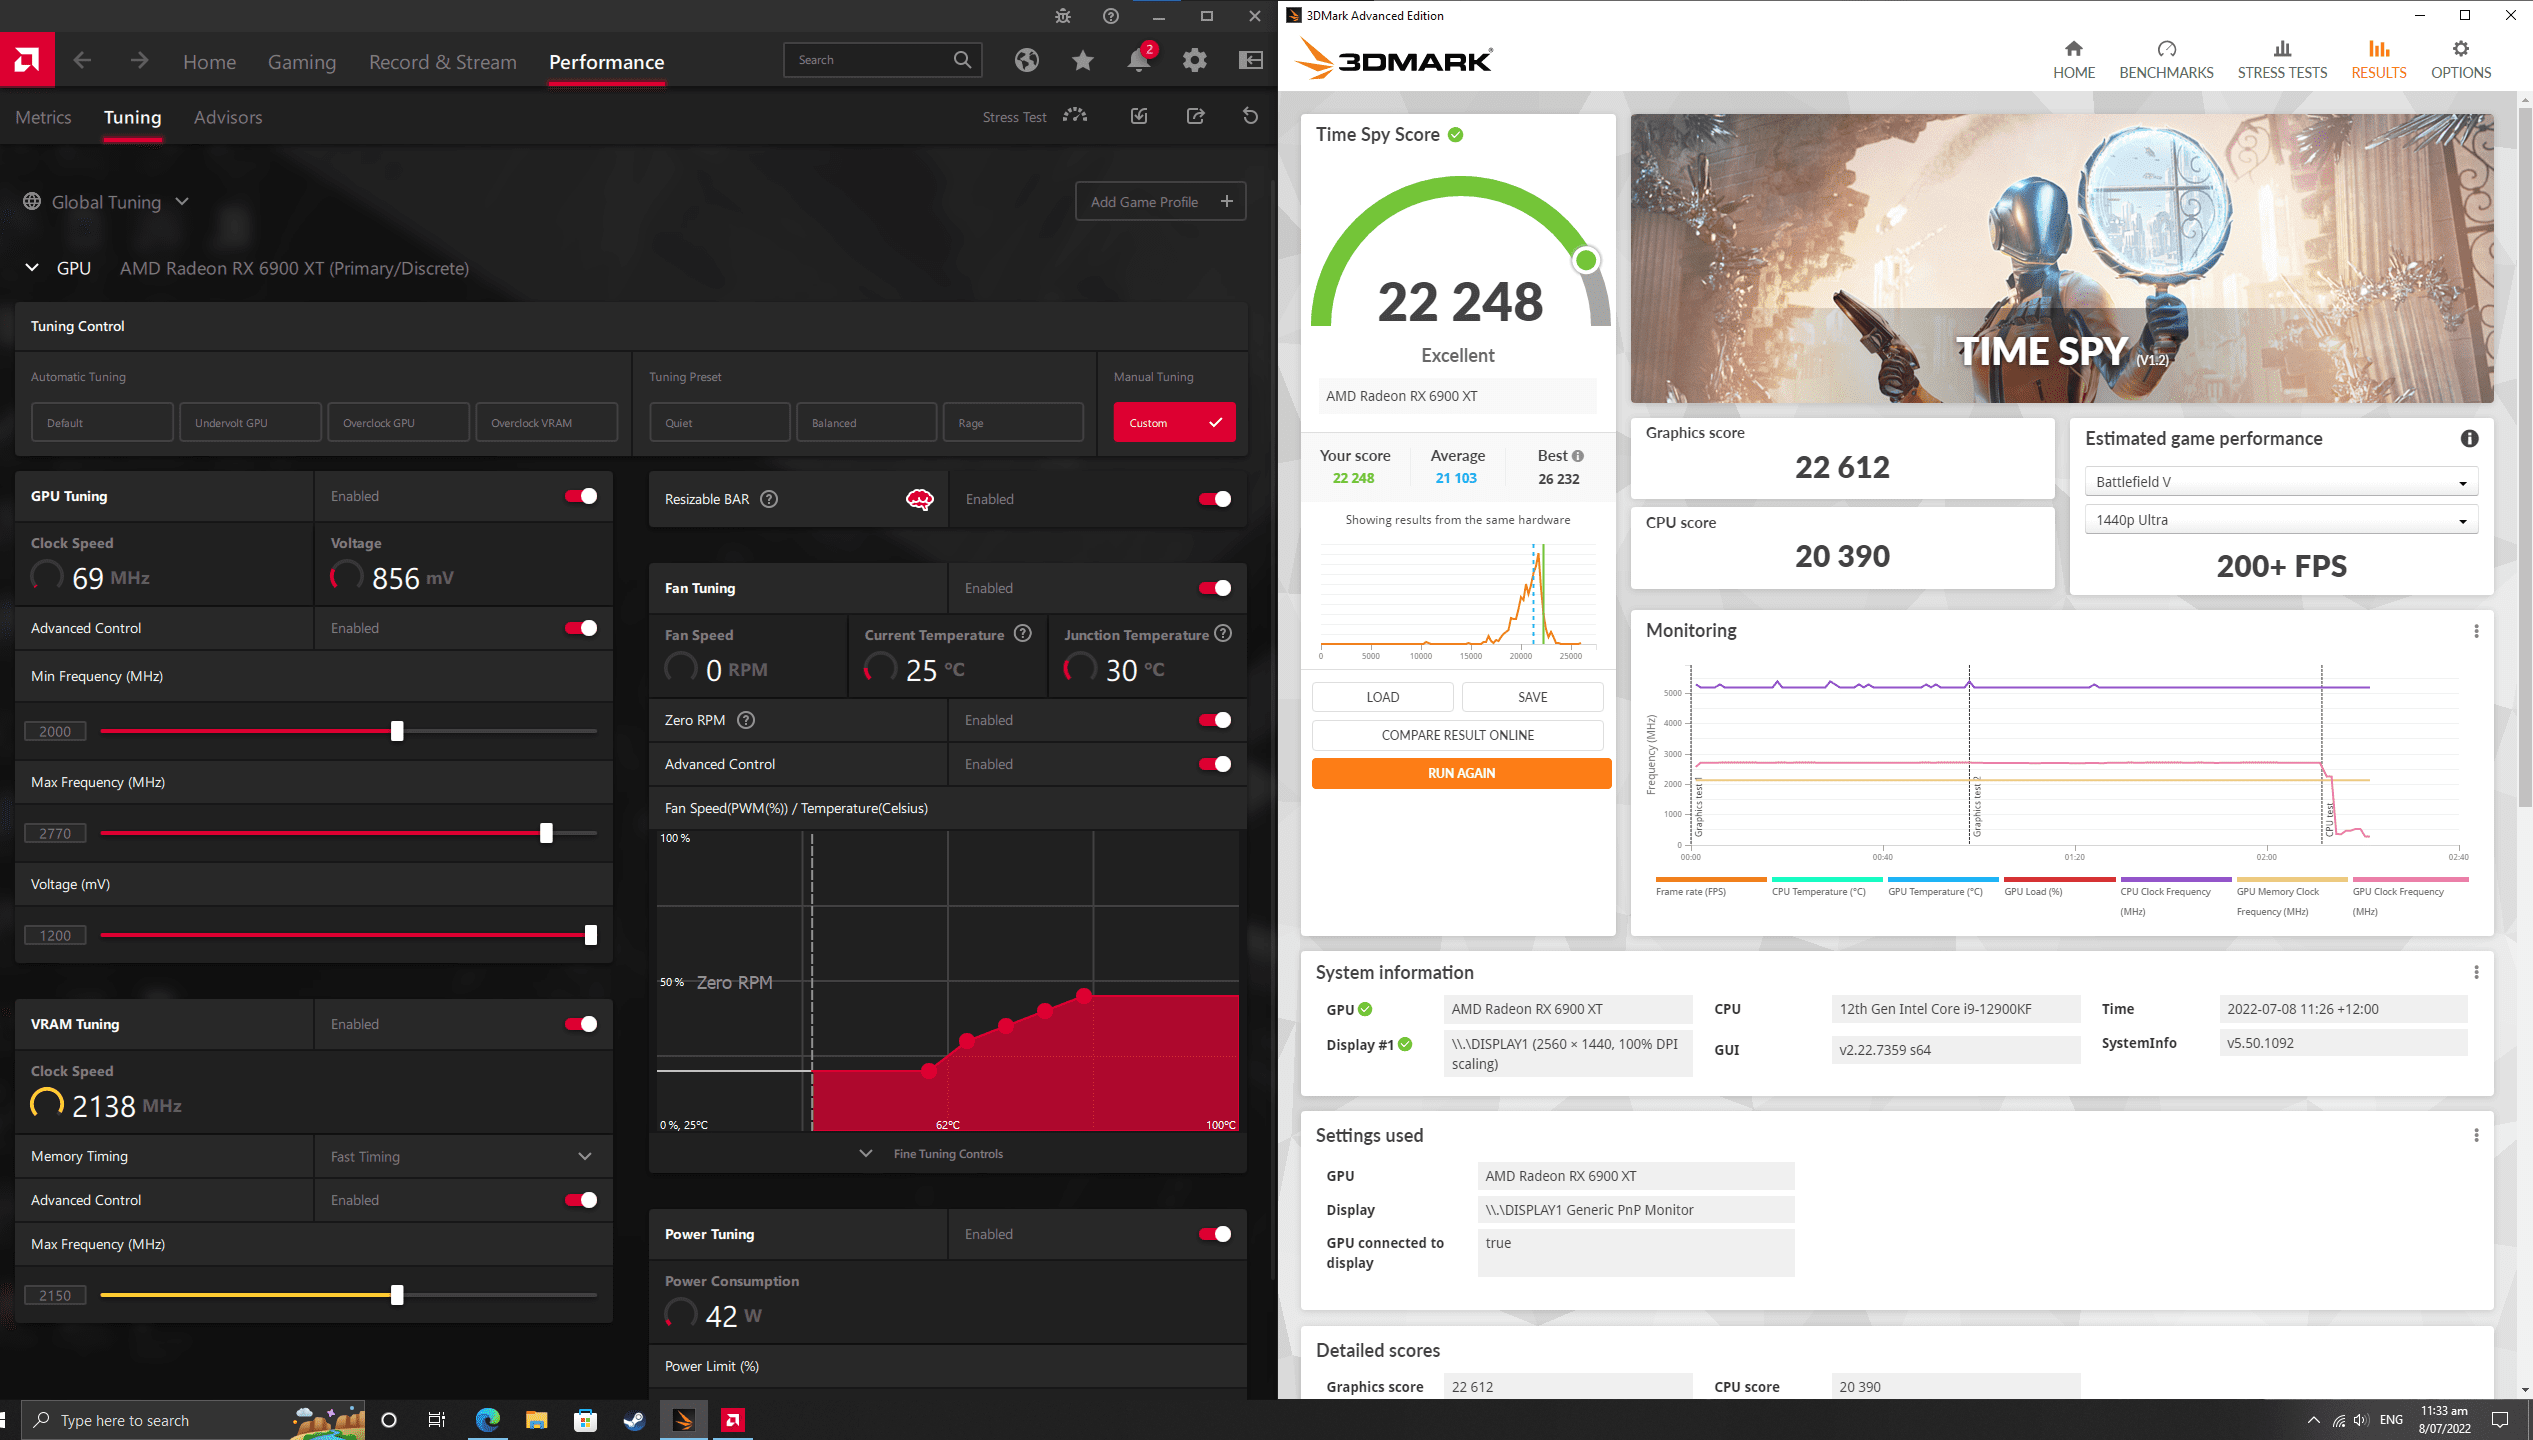This screenshot has width=2533, height=1440.
Task: Click the Min Frequency slider handle
Action: tap(397, 731)
